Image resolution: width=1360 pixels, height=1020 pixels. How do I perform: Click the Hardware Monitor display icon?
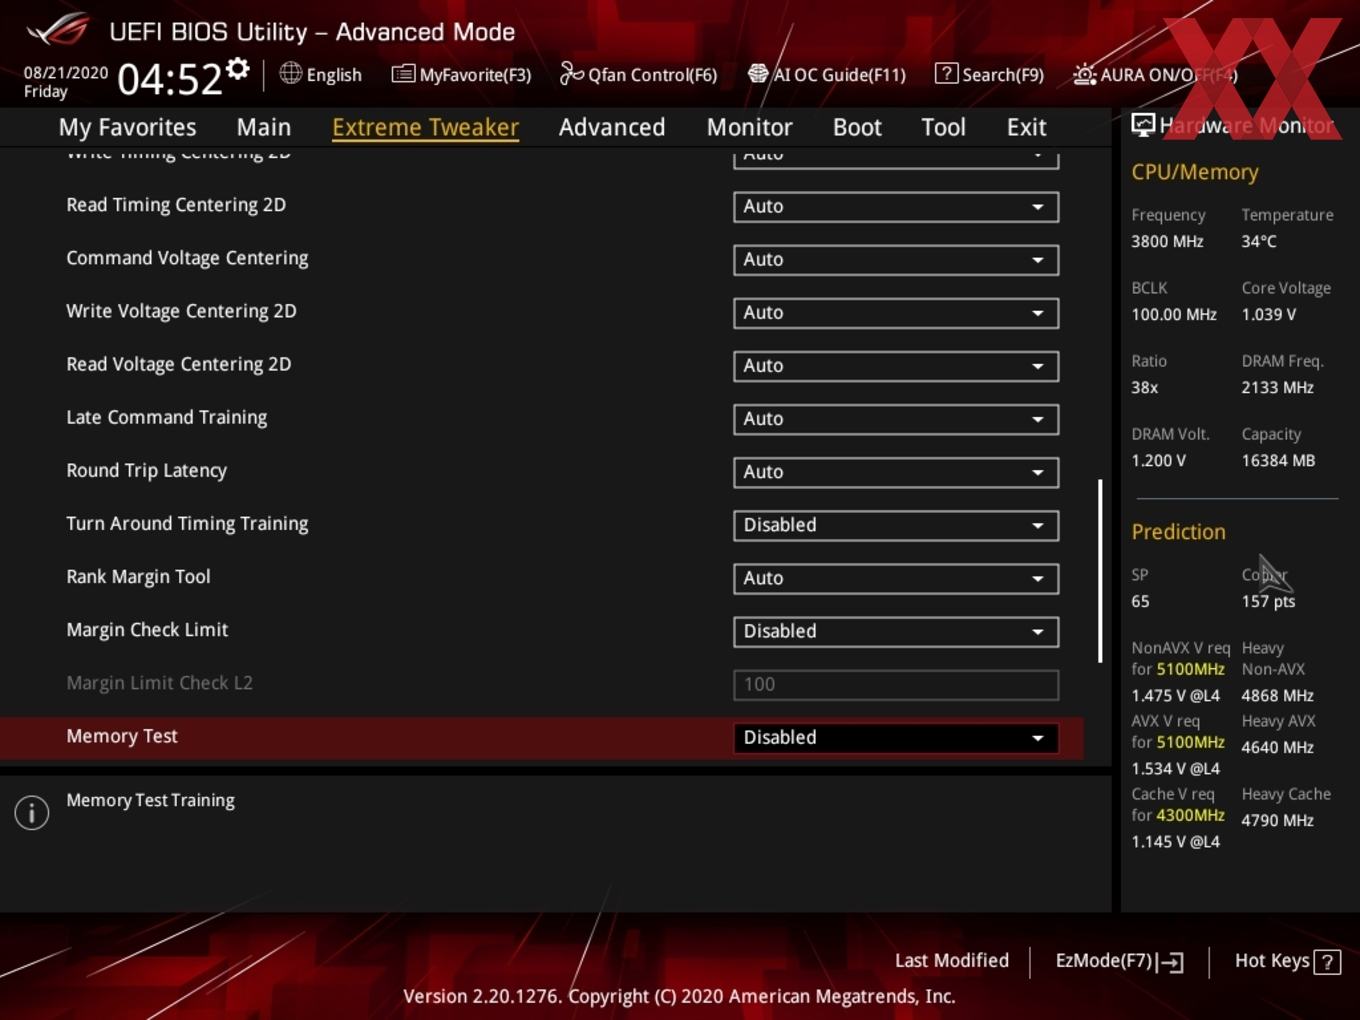click(1143, 125)
